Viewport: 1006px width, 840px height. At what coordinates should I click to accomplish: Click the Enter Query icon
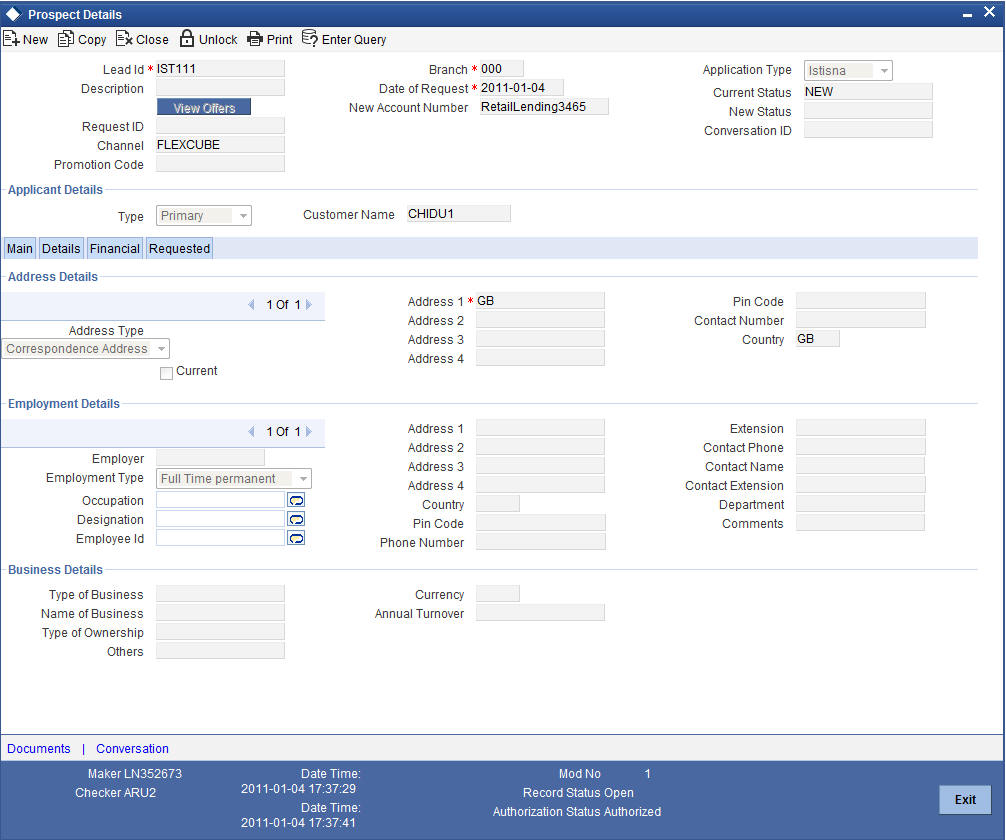[310, 39]
